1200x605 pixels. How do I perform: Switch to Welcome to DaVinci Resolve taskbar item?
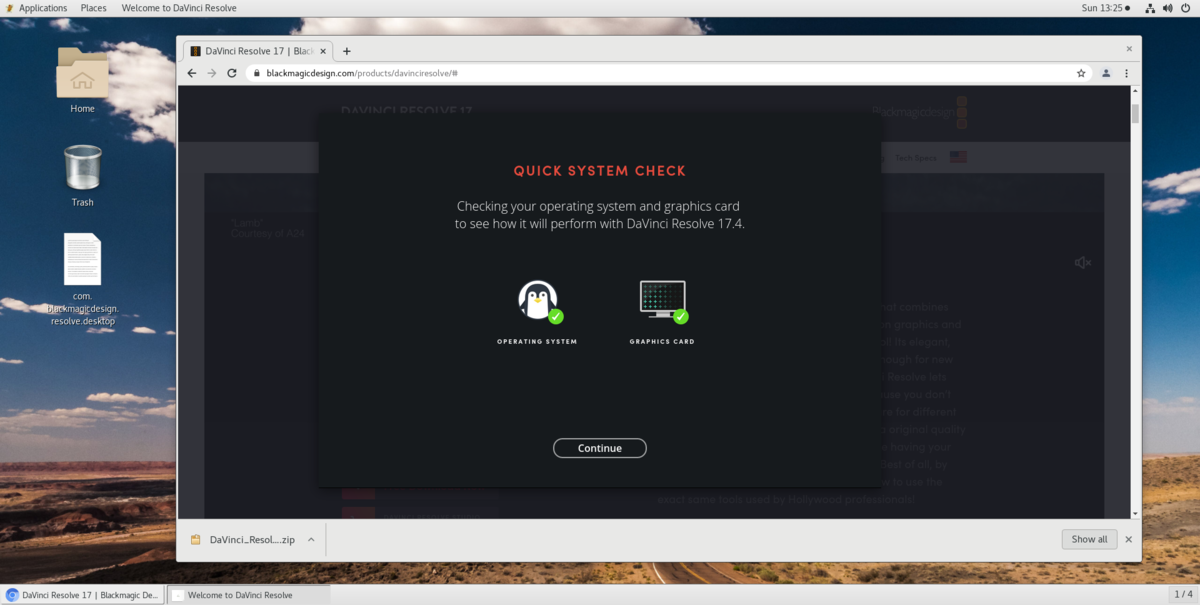(x=248, y=595)
